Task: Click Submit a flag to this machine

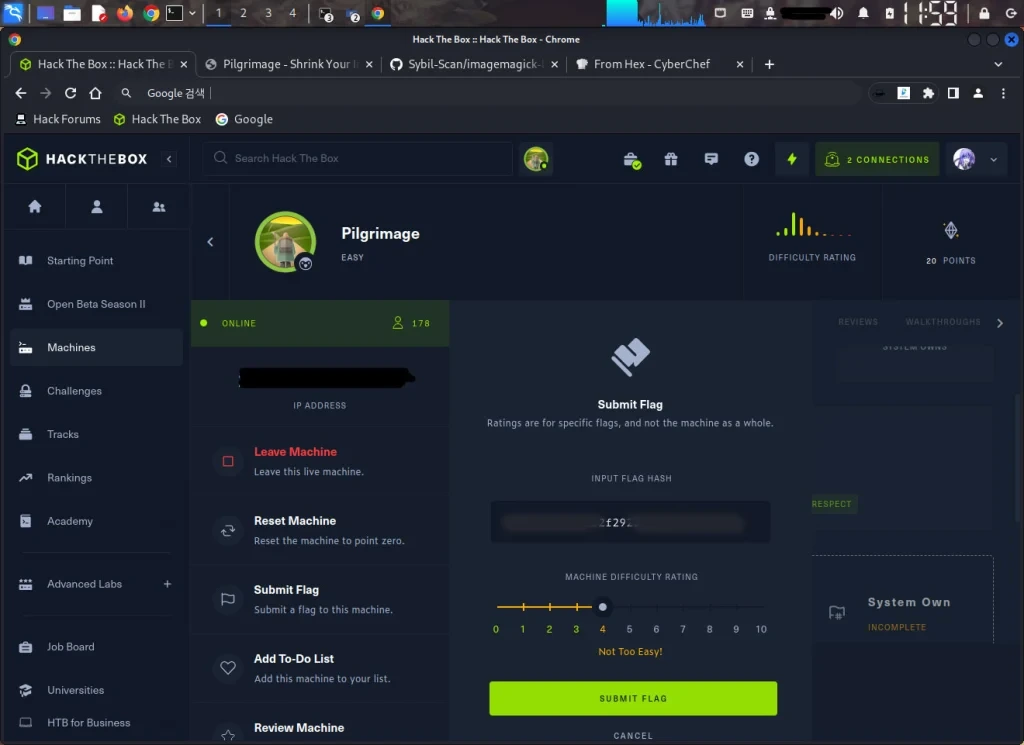Action: point(320,599)
